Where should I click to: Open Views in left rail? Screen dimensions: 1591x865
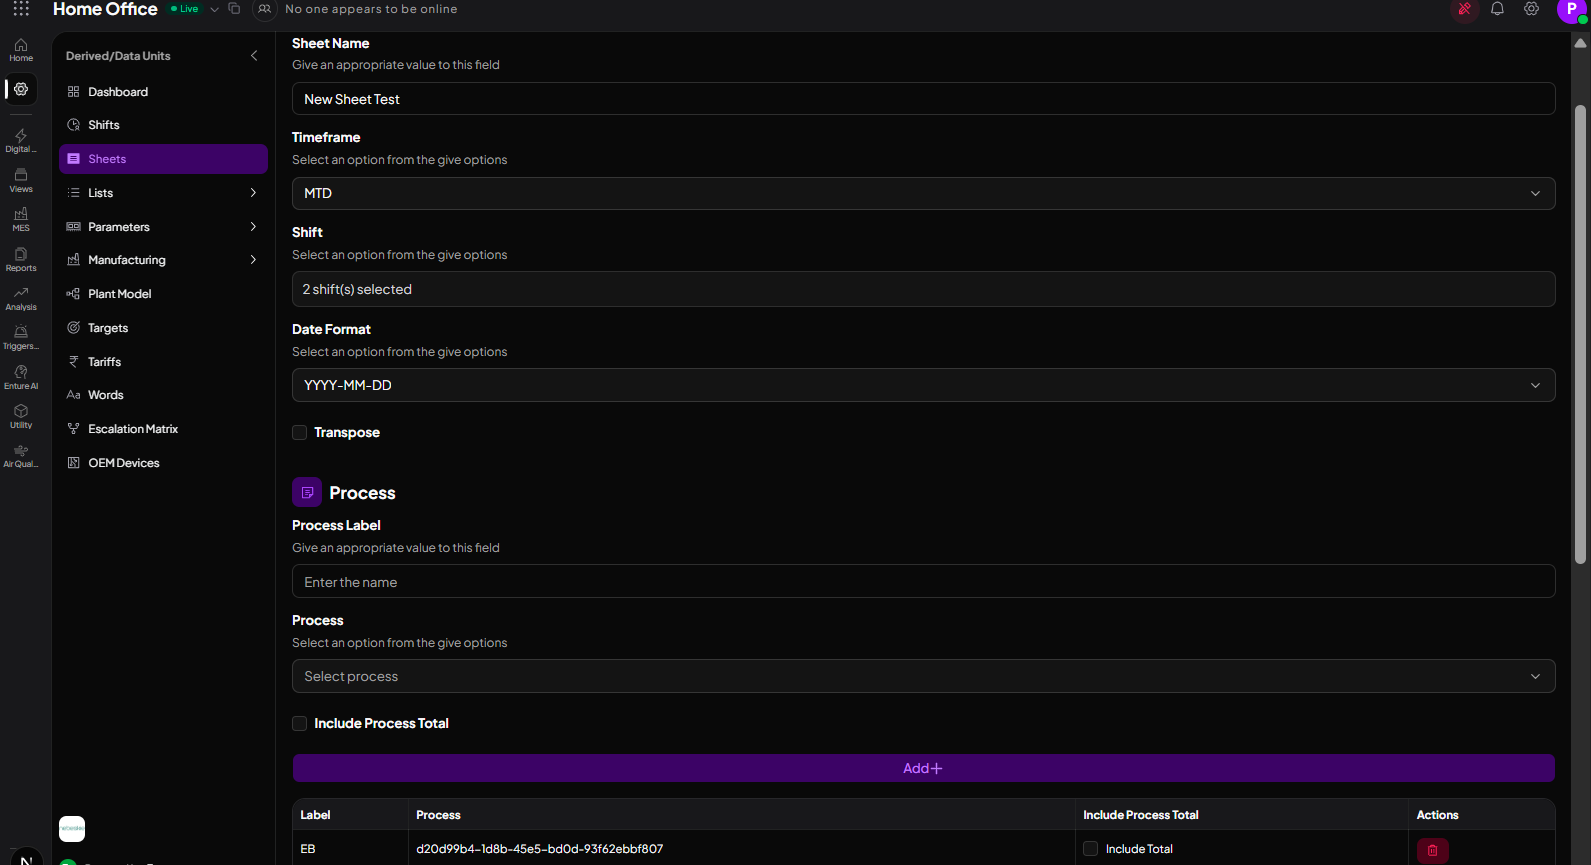click(x=21, y=181)
